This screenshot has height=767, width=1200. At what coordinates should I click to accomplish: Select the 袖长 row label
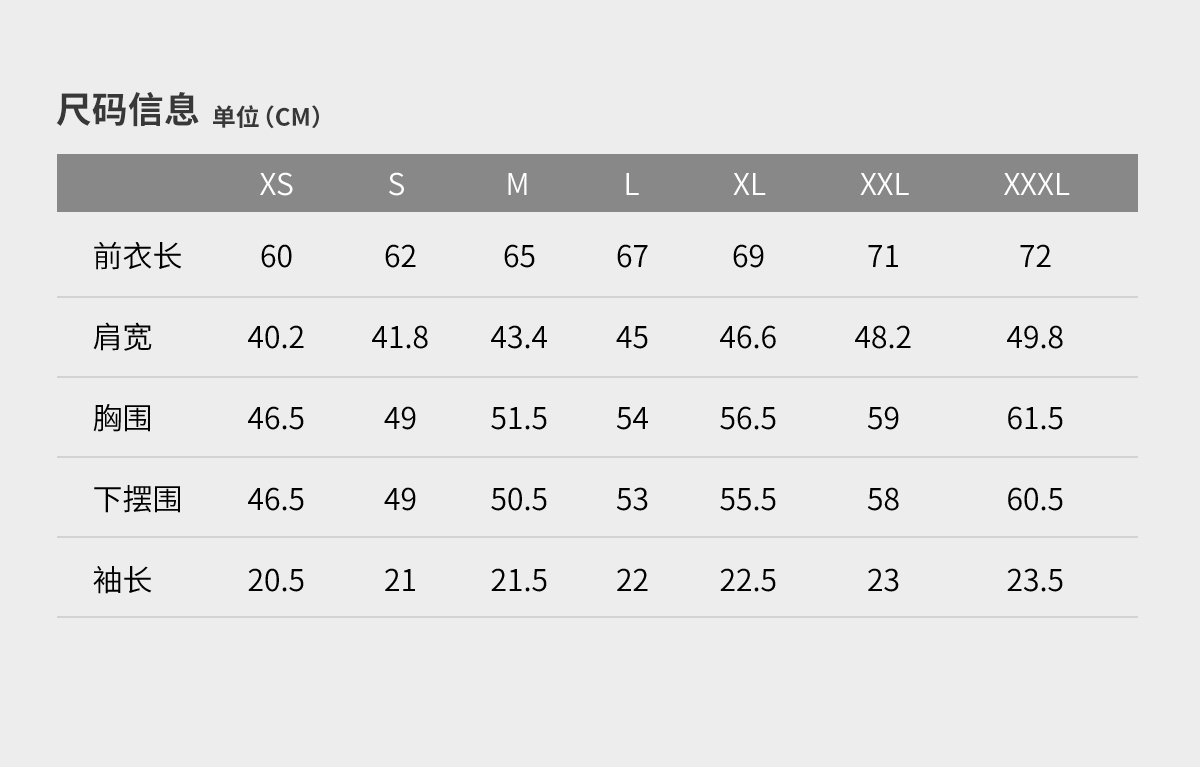point(122,579)
